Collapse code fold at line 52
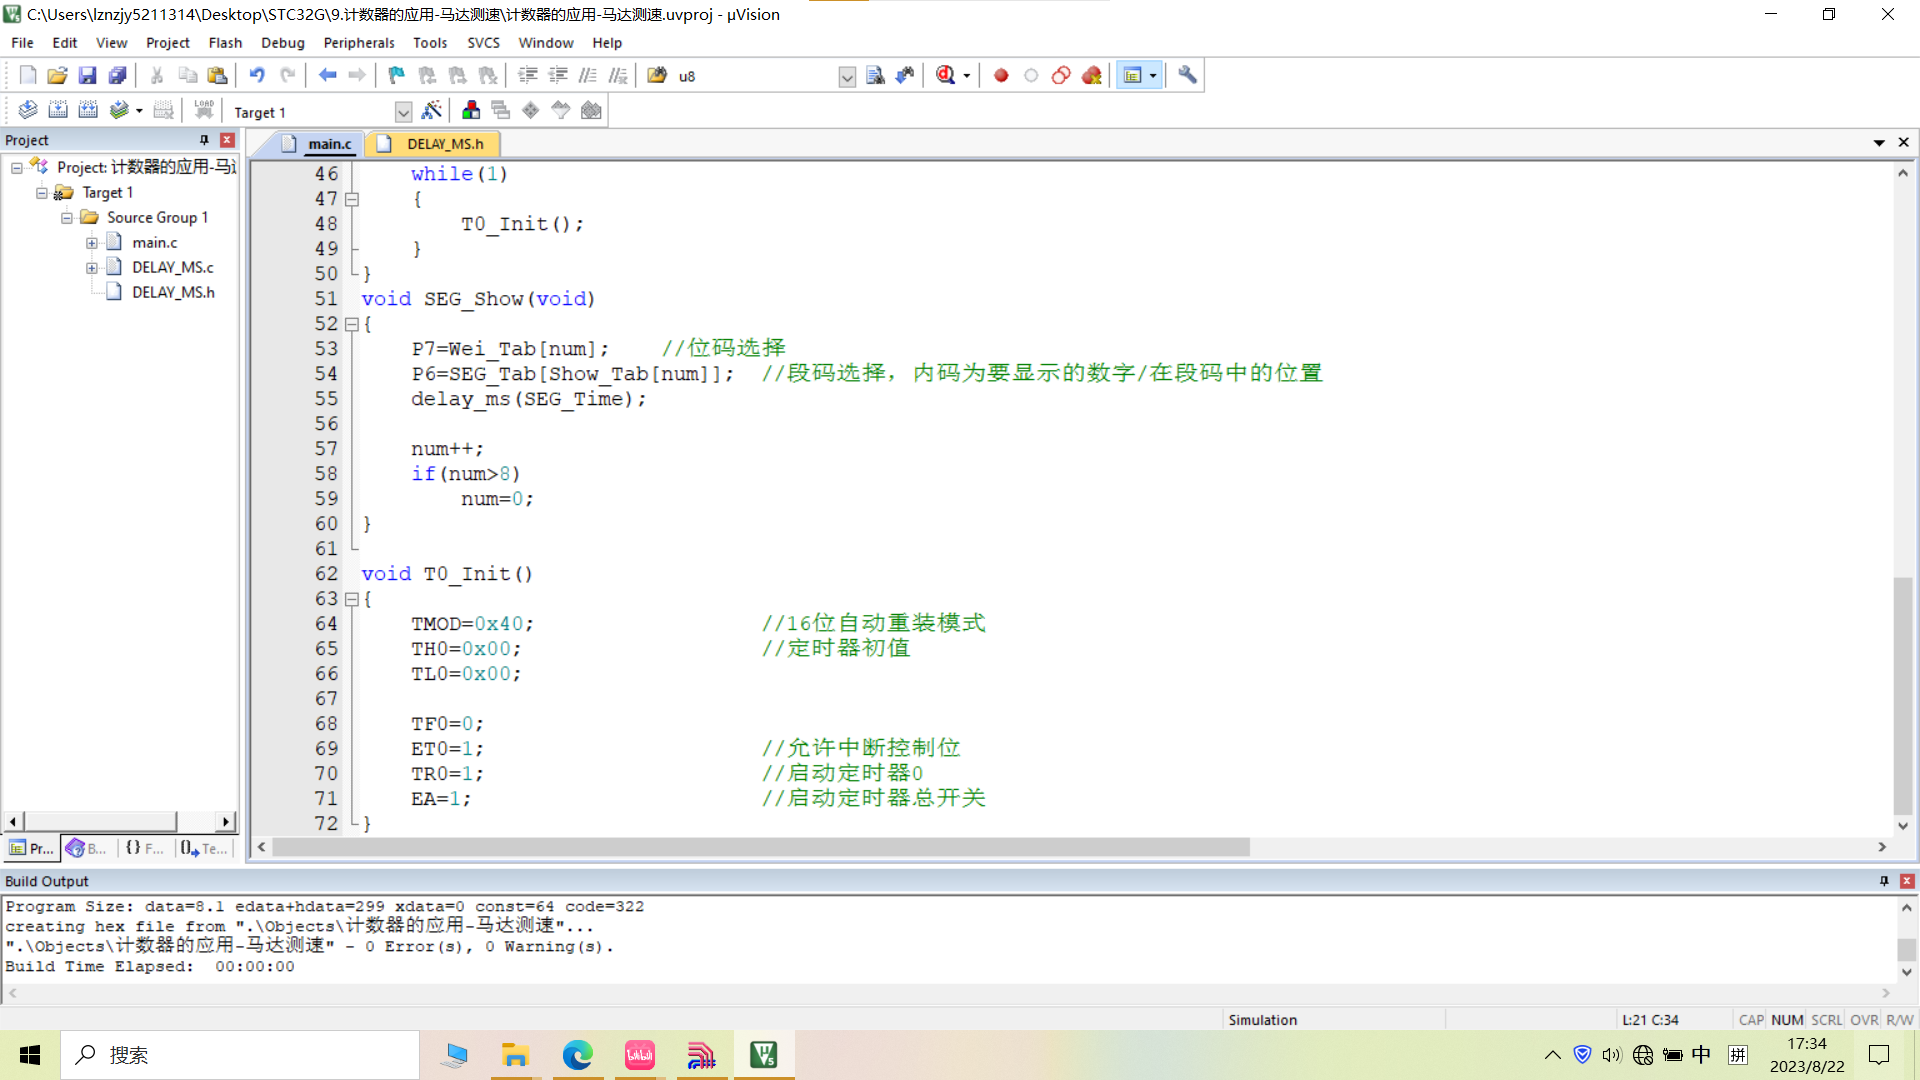This screenshot has height=1080, width=1920. 352,324
